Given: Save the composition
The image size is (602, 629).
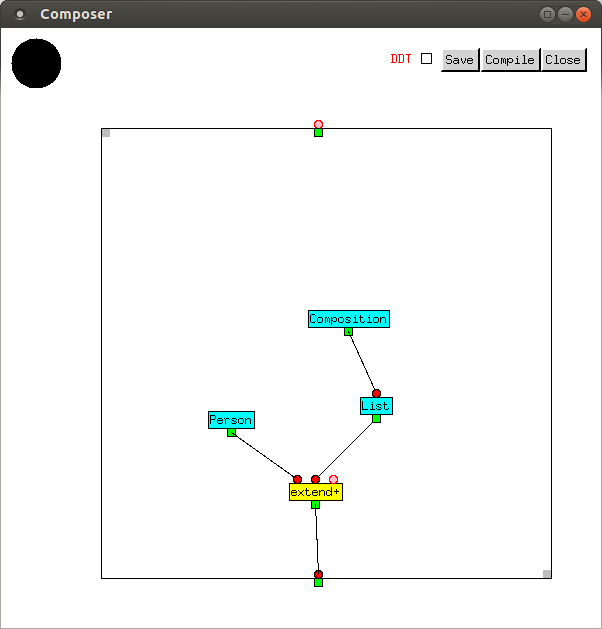Looking at the screenshot, I should click(459, 60).
